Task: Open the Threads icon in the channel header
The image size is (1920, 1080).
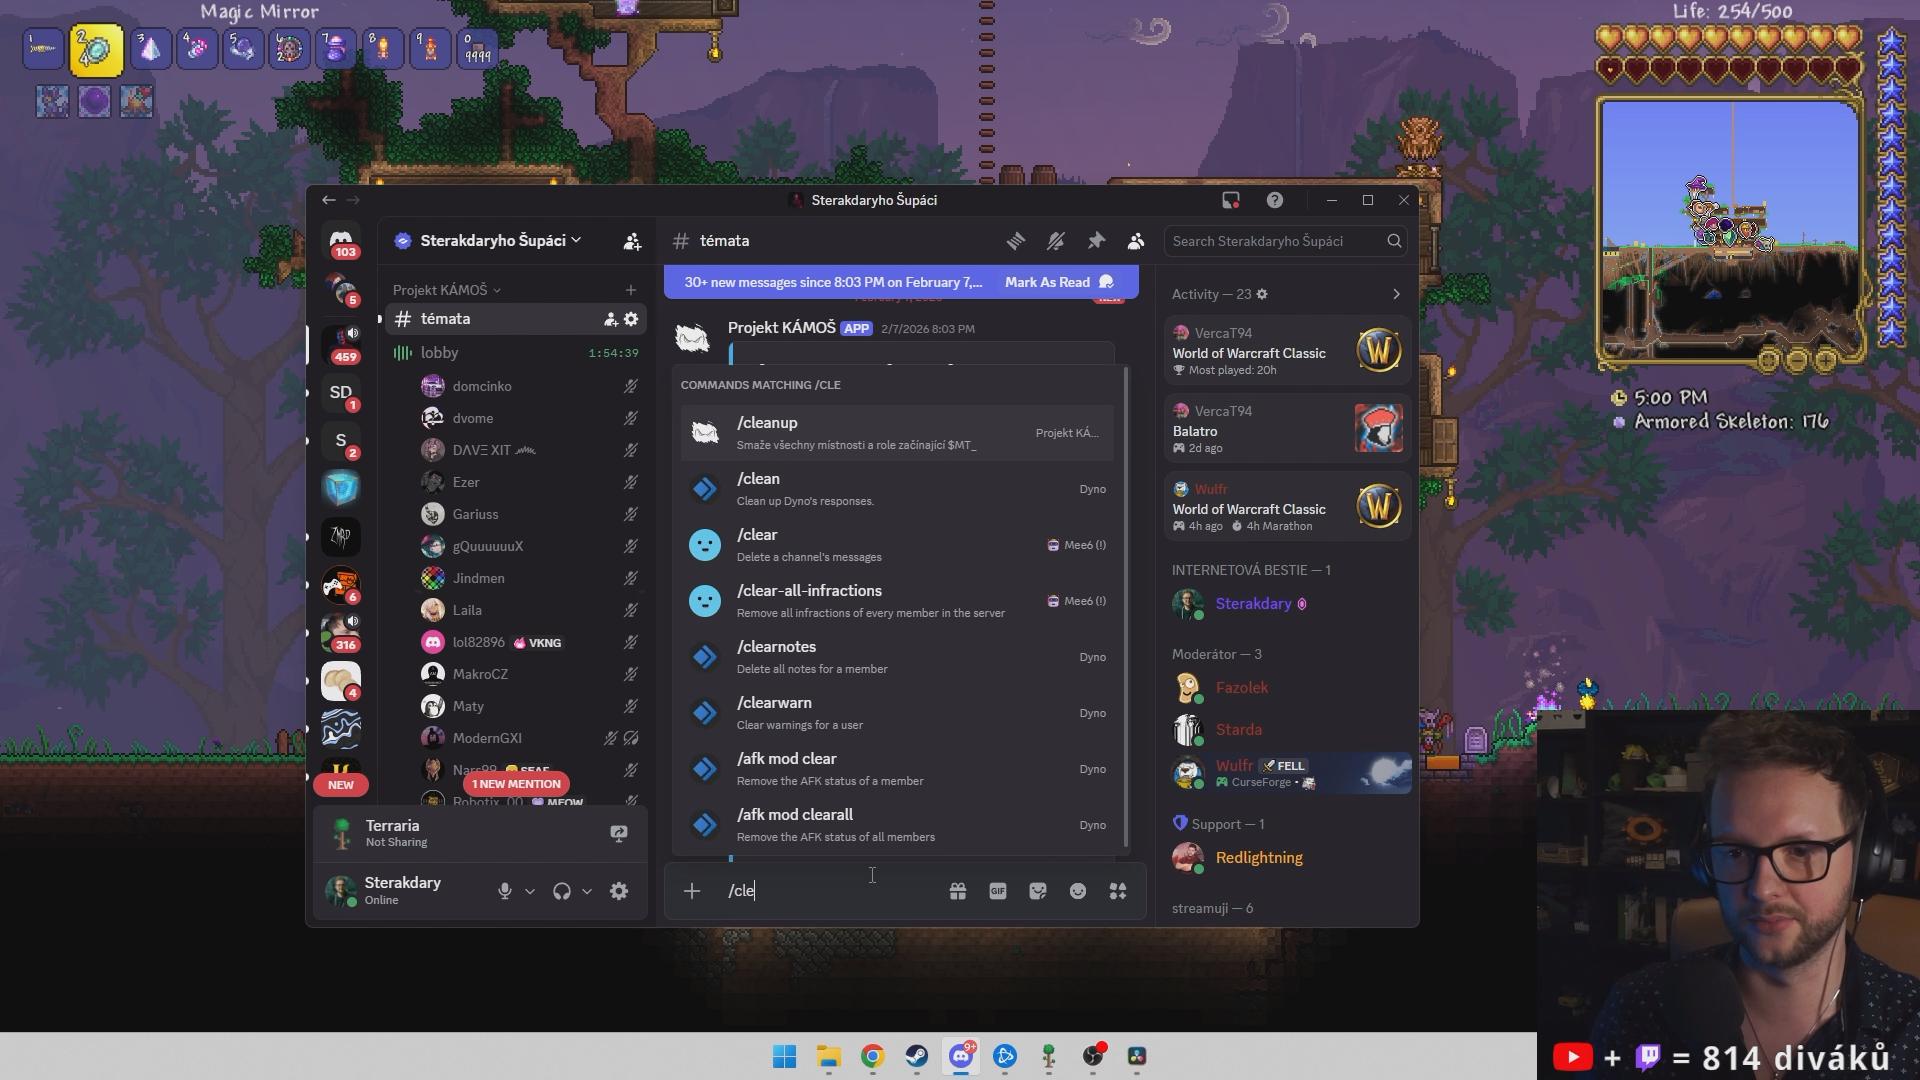Action: coord(1015,241)
